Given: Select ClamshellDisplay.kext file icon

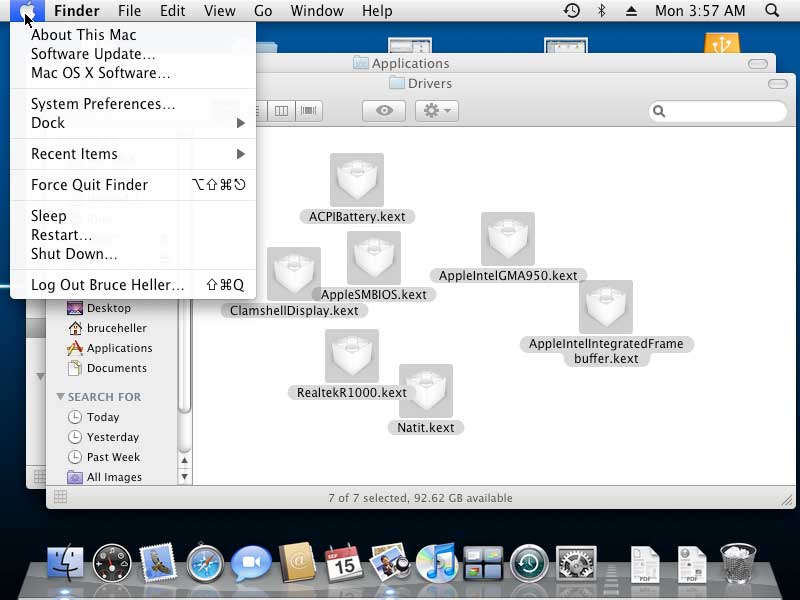Looking at the screenshot, I should [x=293, y=274].
